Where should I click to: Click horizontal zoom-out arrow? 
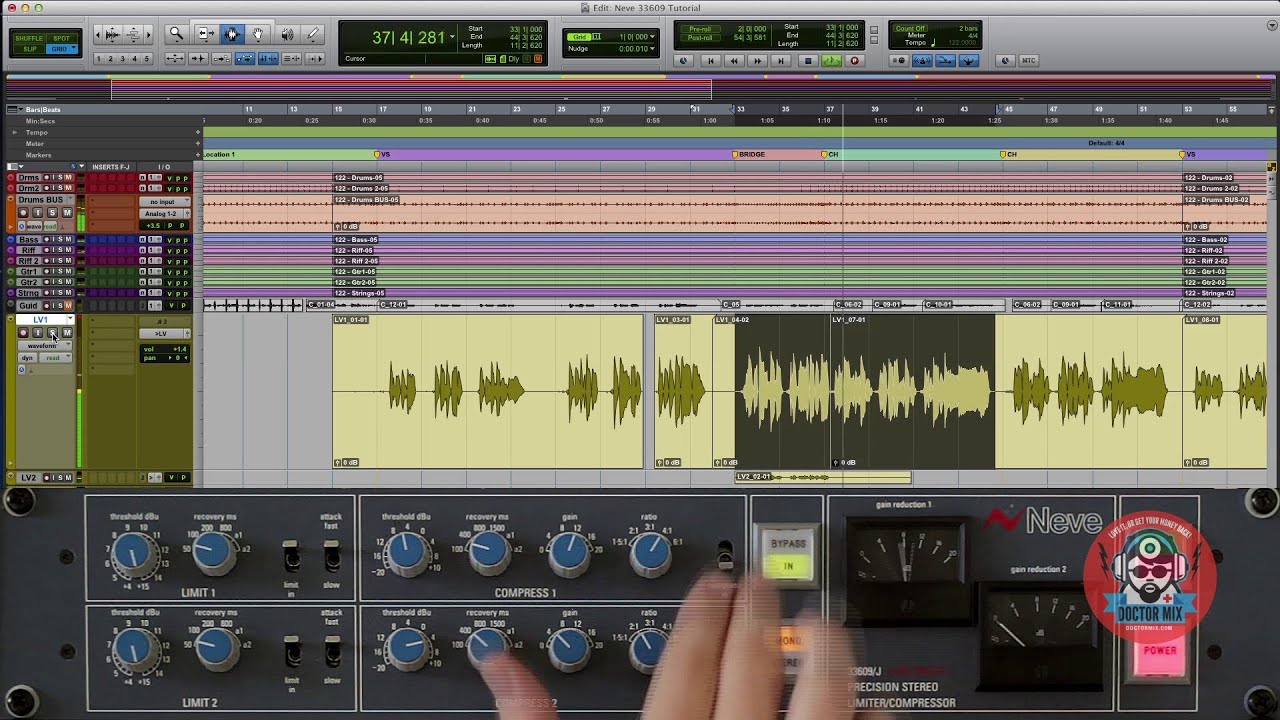pyautogui.click(x=98, y=34)
